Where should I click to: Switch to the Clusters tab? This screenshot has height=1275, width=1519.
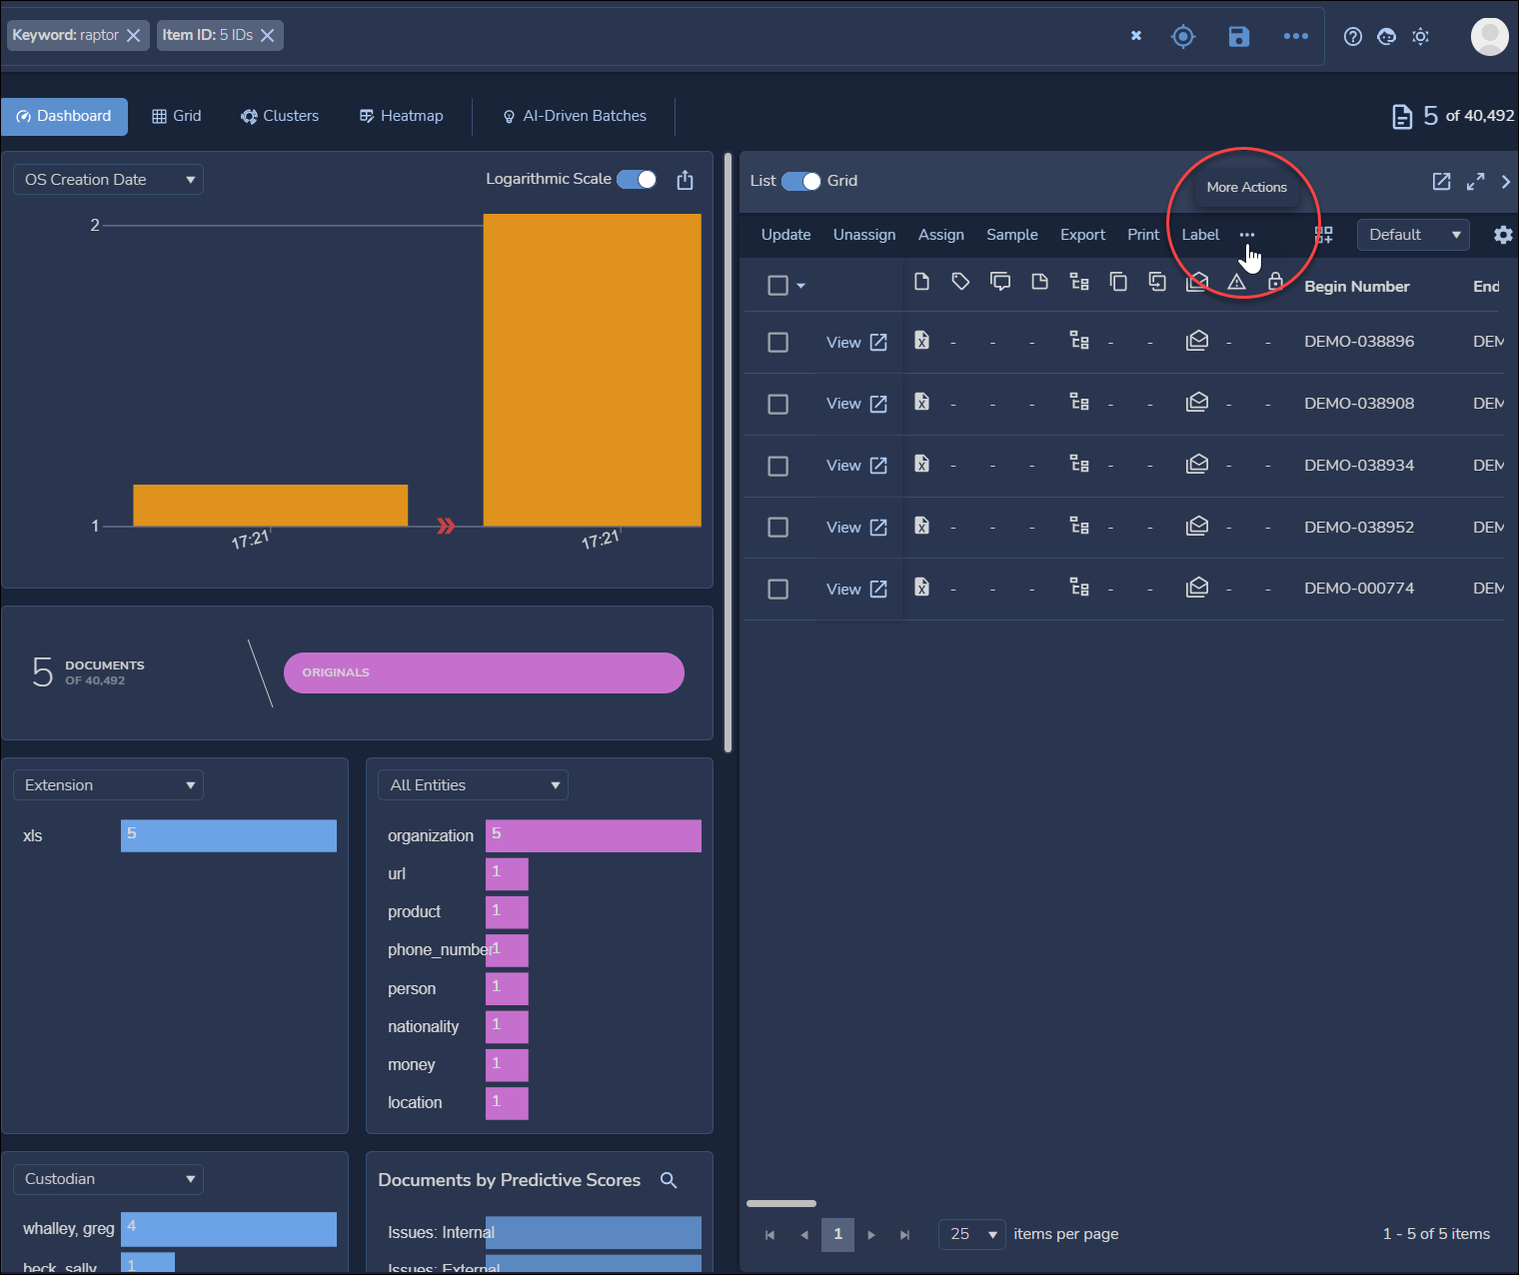point(280,116)
